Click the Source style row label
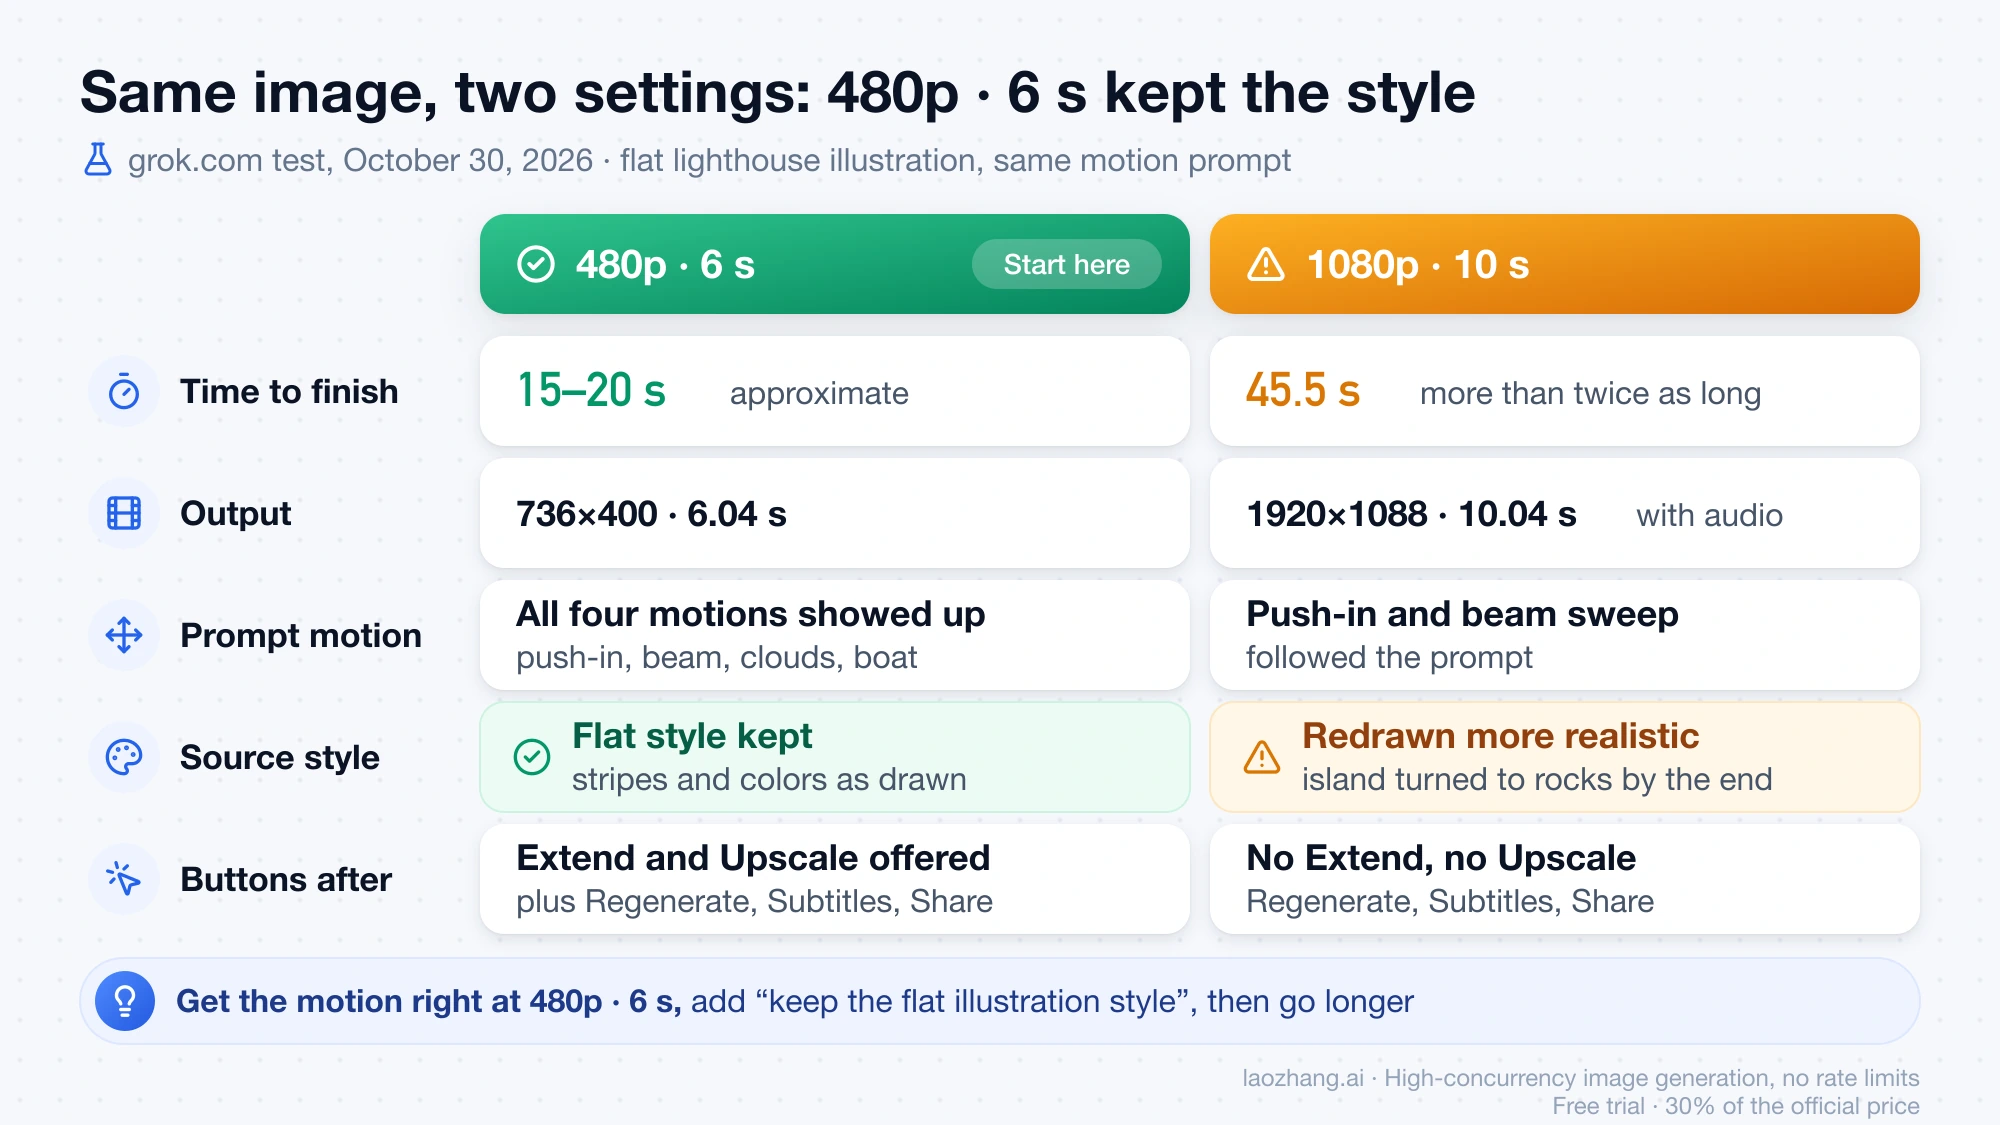Screen dimensions: 2000x1125 [280, 757]
